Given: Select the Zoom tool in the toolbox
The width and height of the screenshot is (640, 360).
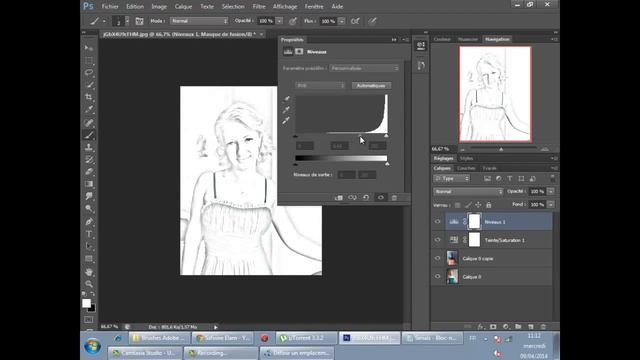Looking at the screenshot, I should [x=89, y=284].
